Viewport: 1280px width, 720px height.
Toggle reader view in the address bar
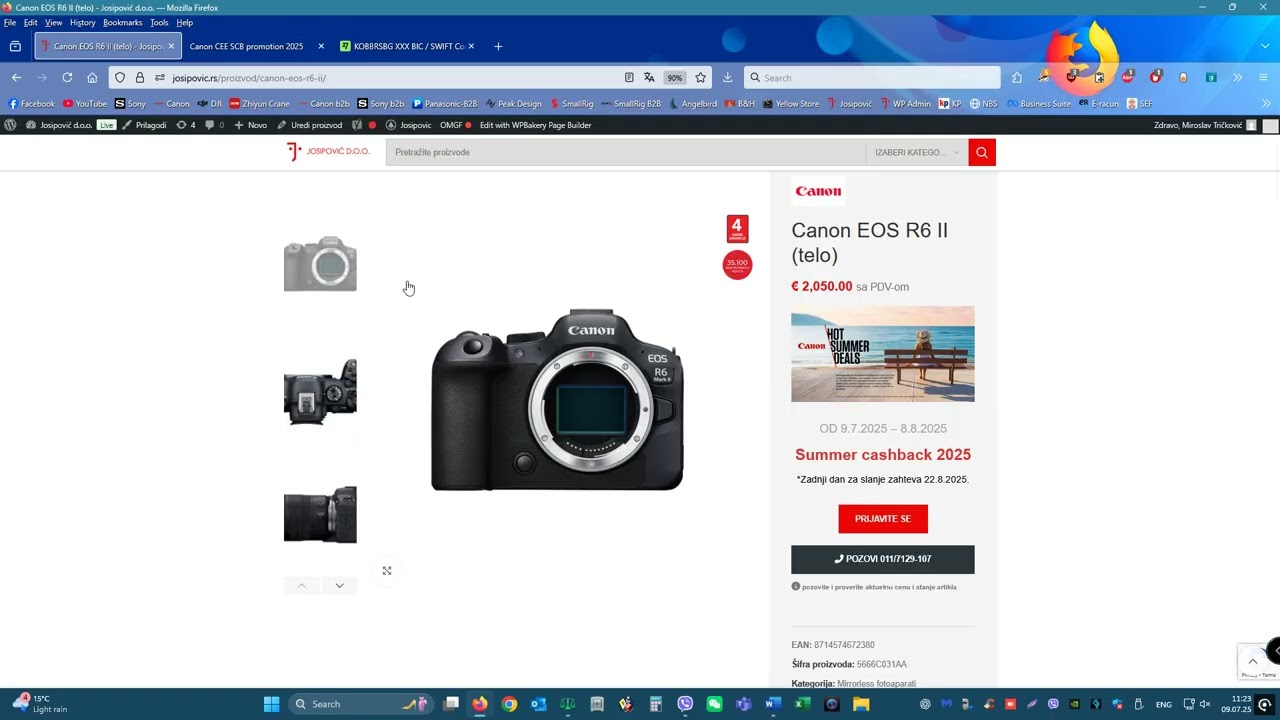point(629,77)
